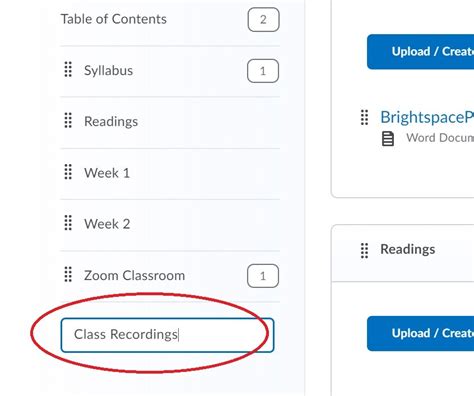Click the drag handle beside Syllabus

(x=68, y=69)
